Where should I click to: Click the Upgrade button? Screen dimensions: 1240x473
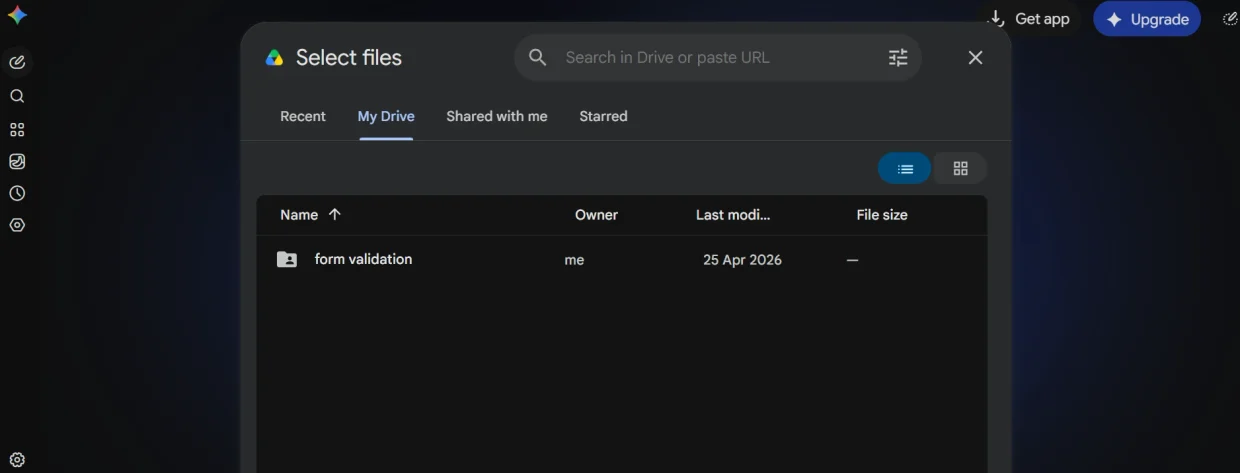pyautogui.click(x=1147, y=19)
